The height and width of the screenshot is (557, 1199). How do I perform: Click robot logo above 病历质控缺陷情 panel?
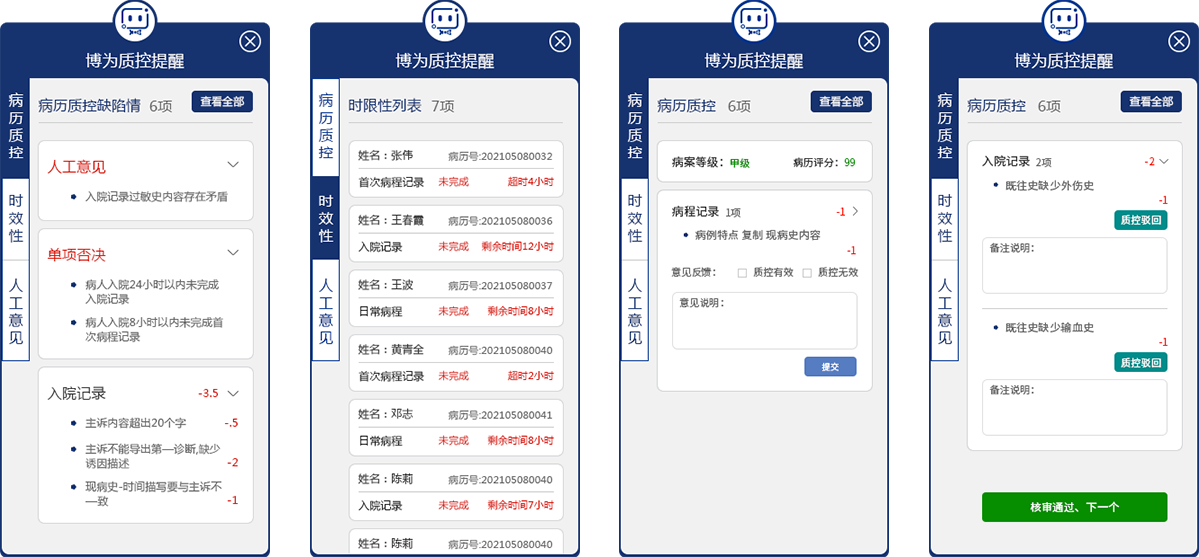pyautogui.click(x=135, y=20)
